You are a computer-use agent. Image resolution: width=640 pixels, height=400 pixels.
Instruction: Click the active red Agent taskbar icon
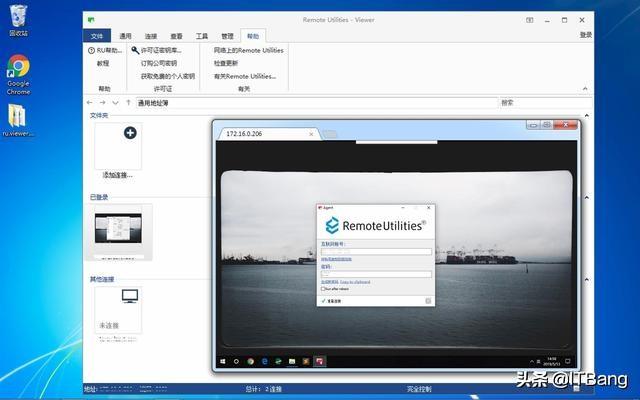pyautogui.click(x=320, y=361)
